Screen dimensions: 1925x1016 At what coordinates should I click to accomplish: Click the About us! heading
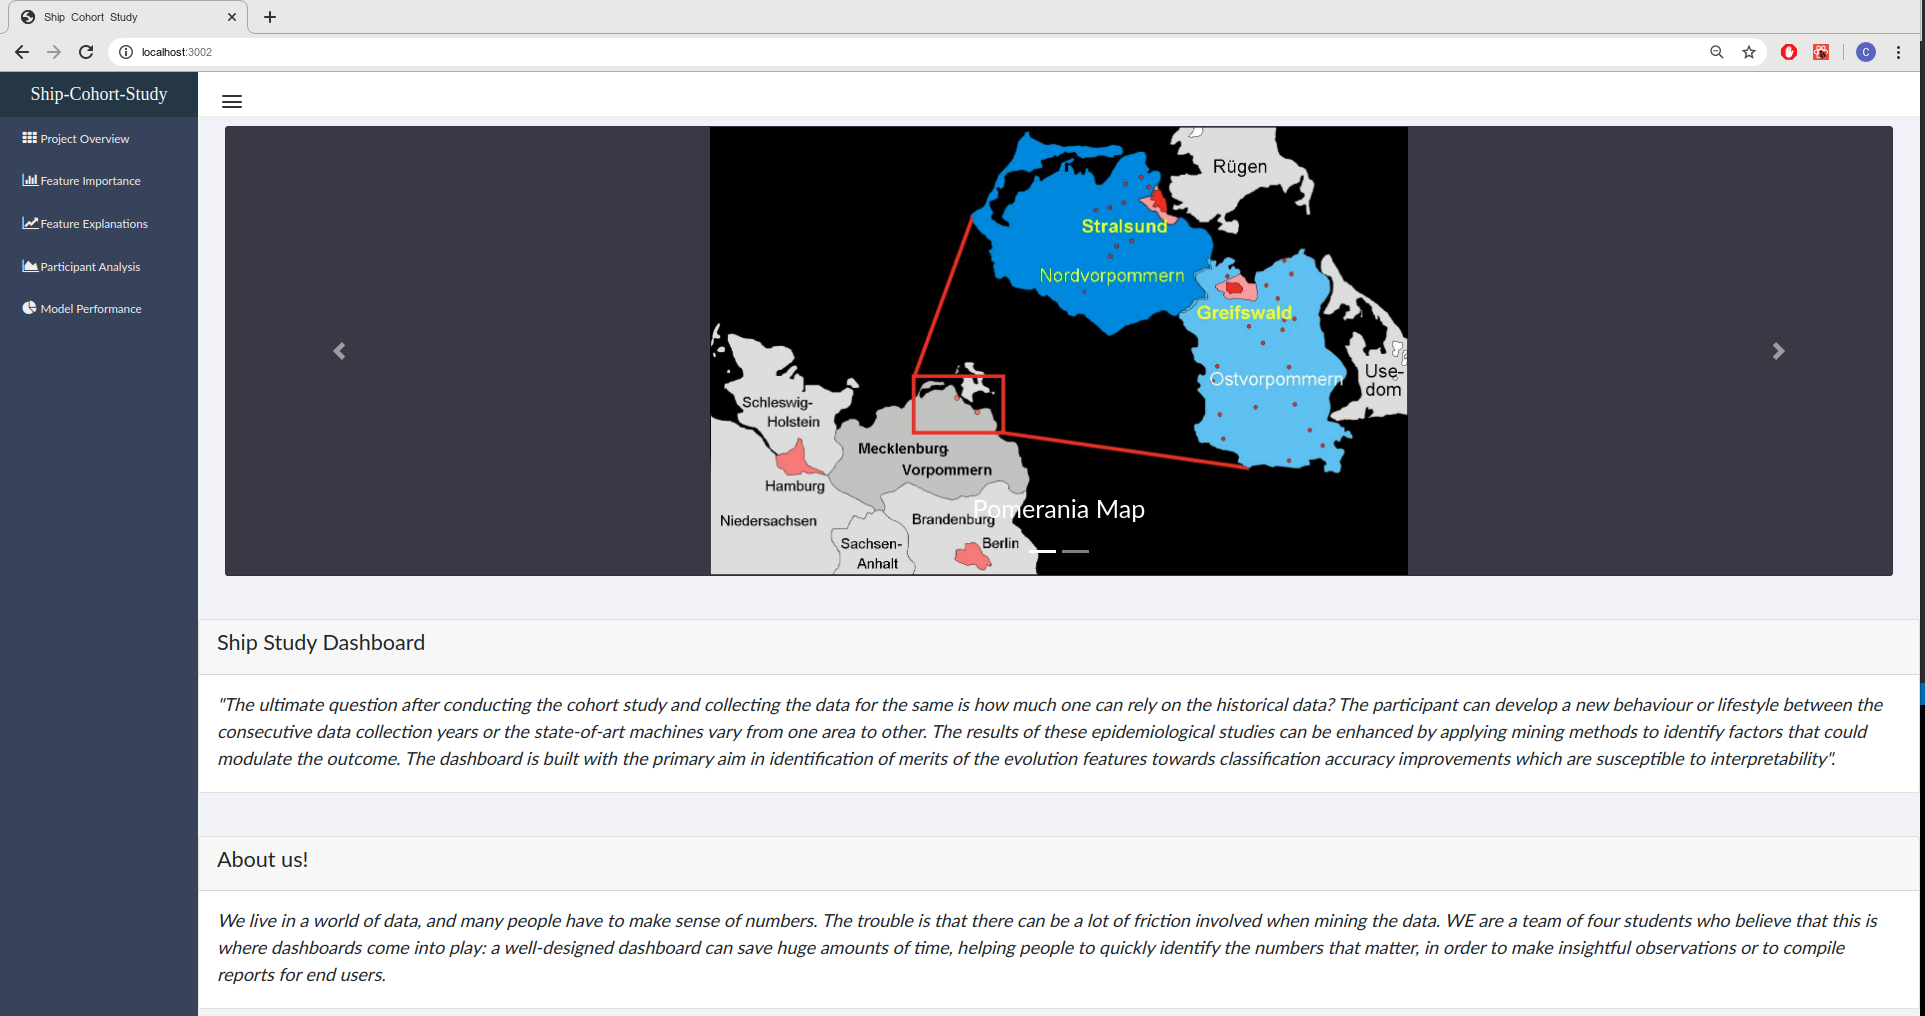(x=263, y=860)
